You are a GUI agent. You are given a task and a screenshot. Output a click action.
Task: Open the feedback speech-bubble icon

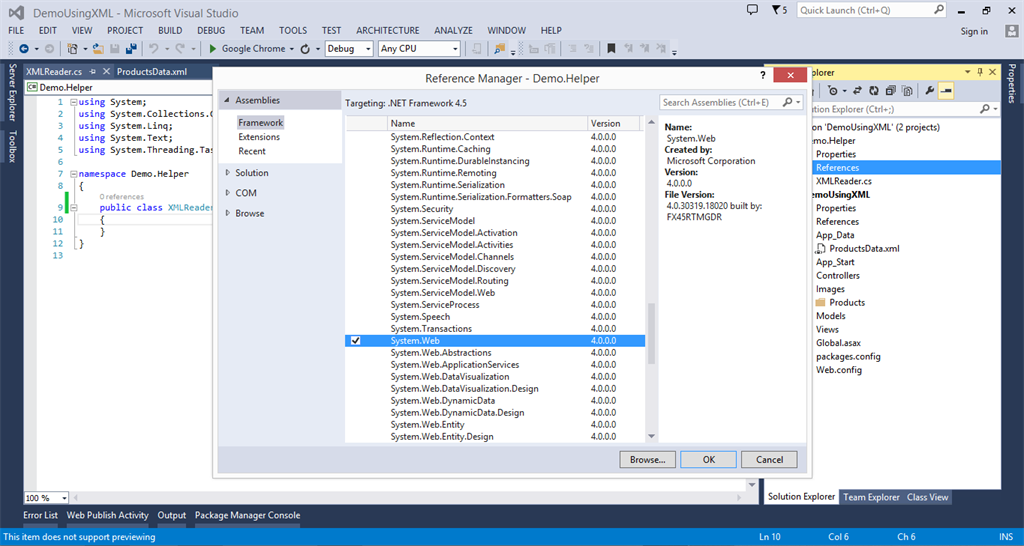[x=752, y=10]
